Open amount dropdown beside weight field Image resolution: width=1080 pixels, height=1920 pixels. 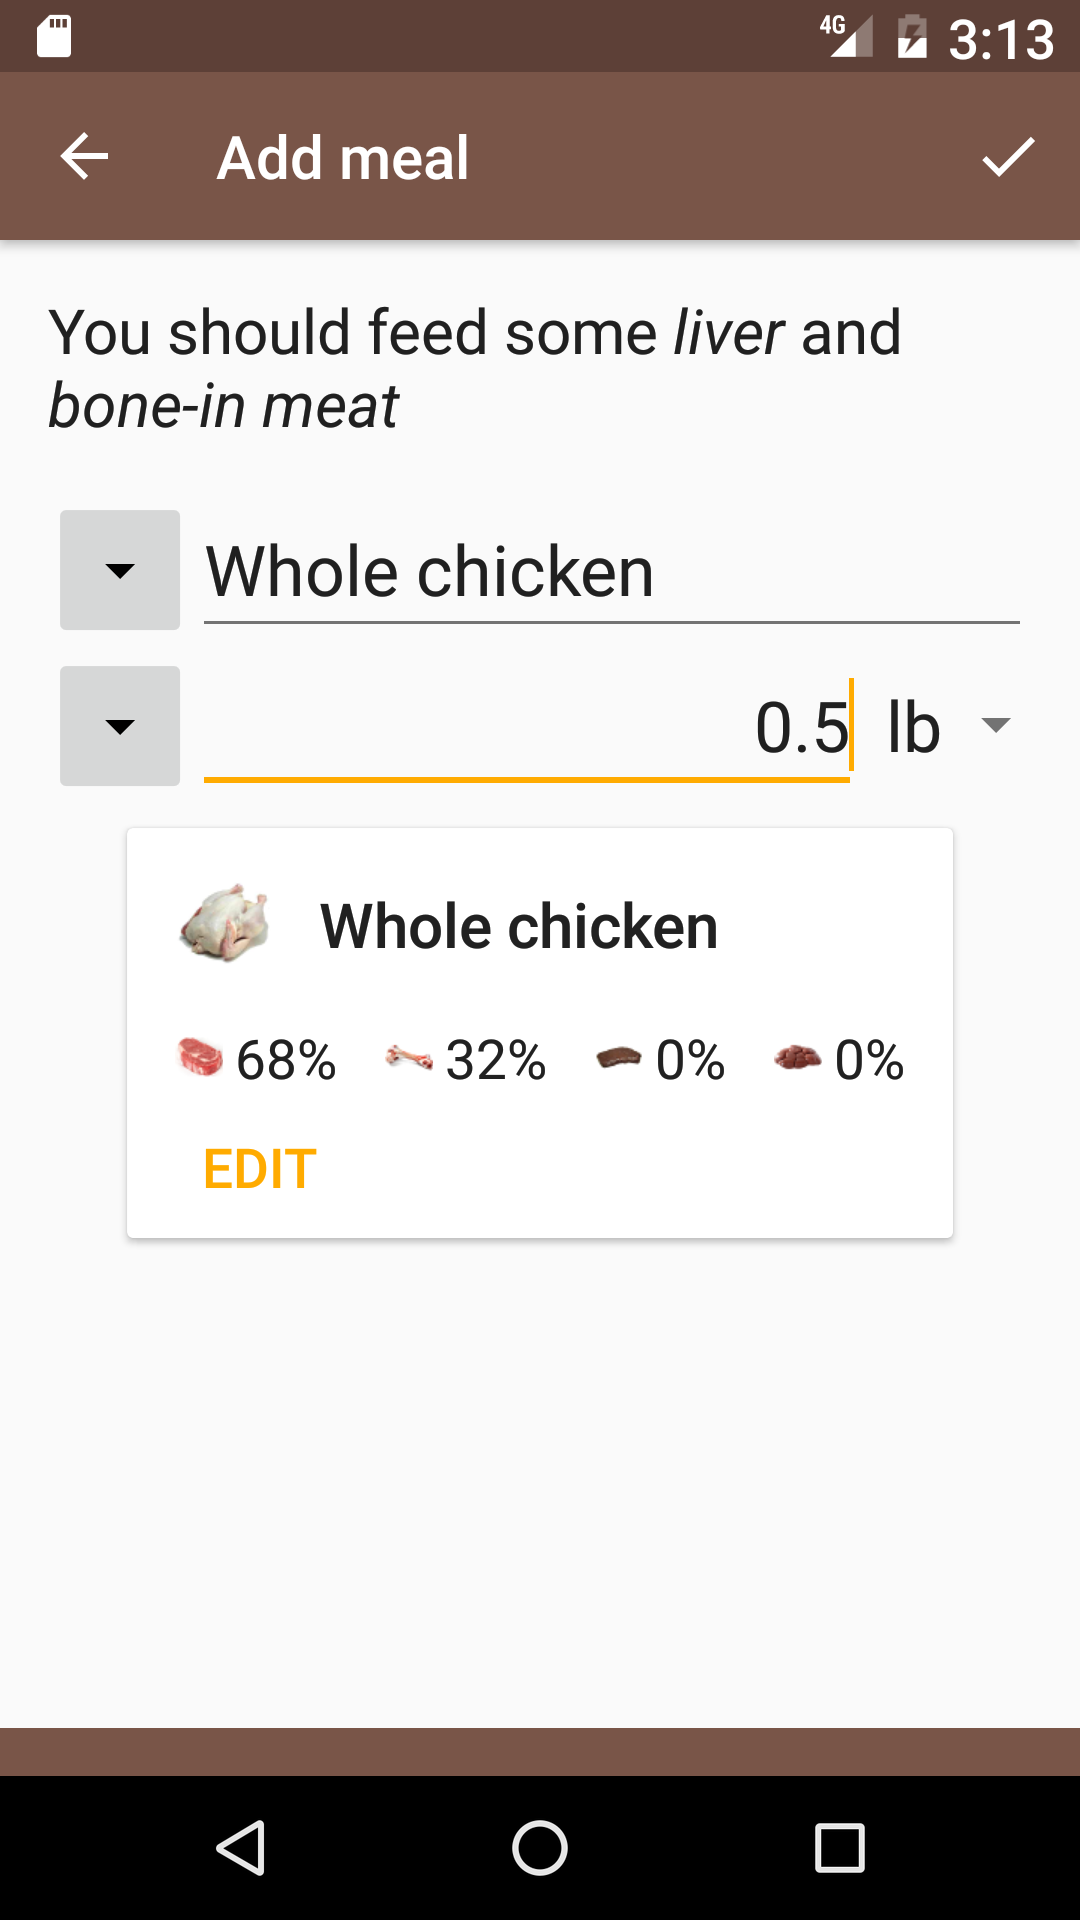[x=120, y=726]
